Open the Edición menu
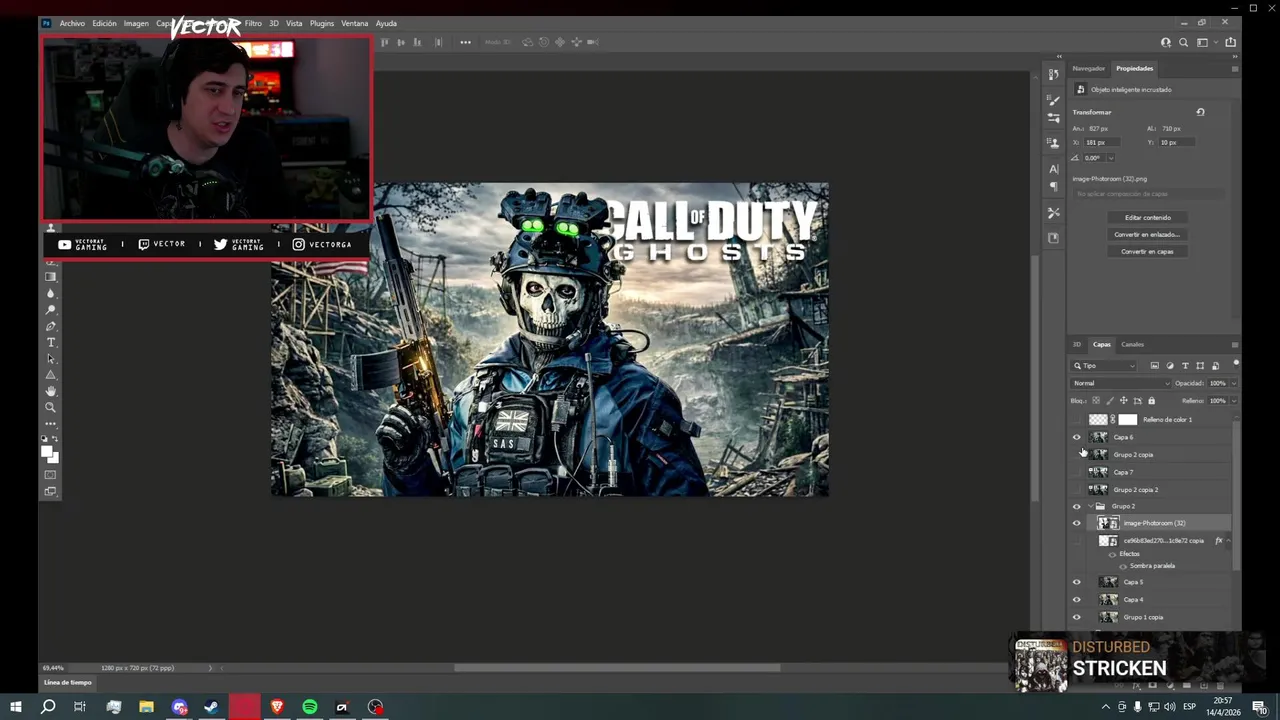The height and width of the screenshot is (720, 1280). tap(104, 23)
